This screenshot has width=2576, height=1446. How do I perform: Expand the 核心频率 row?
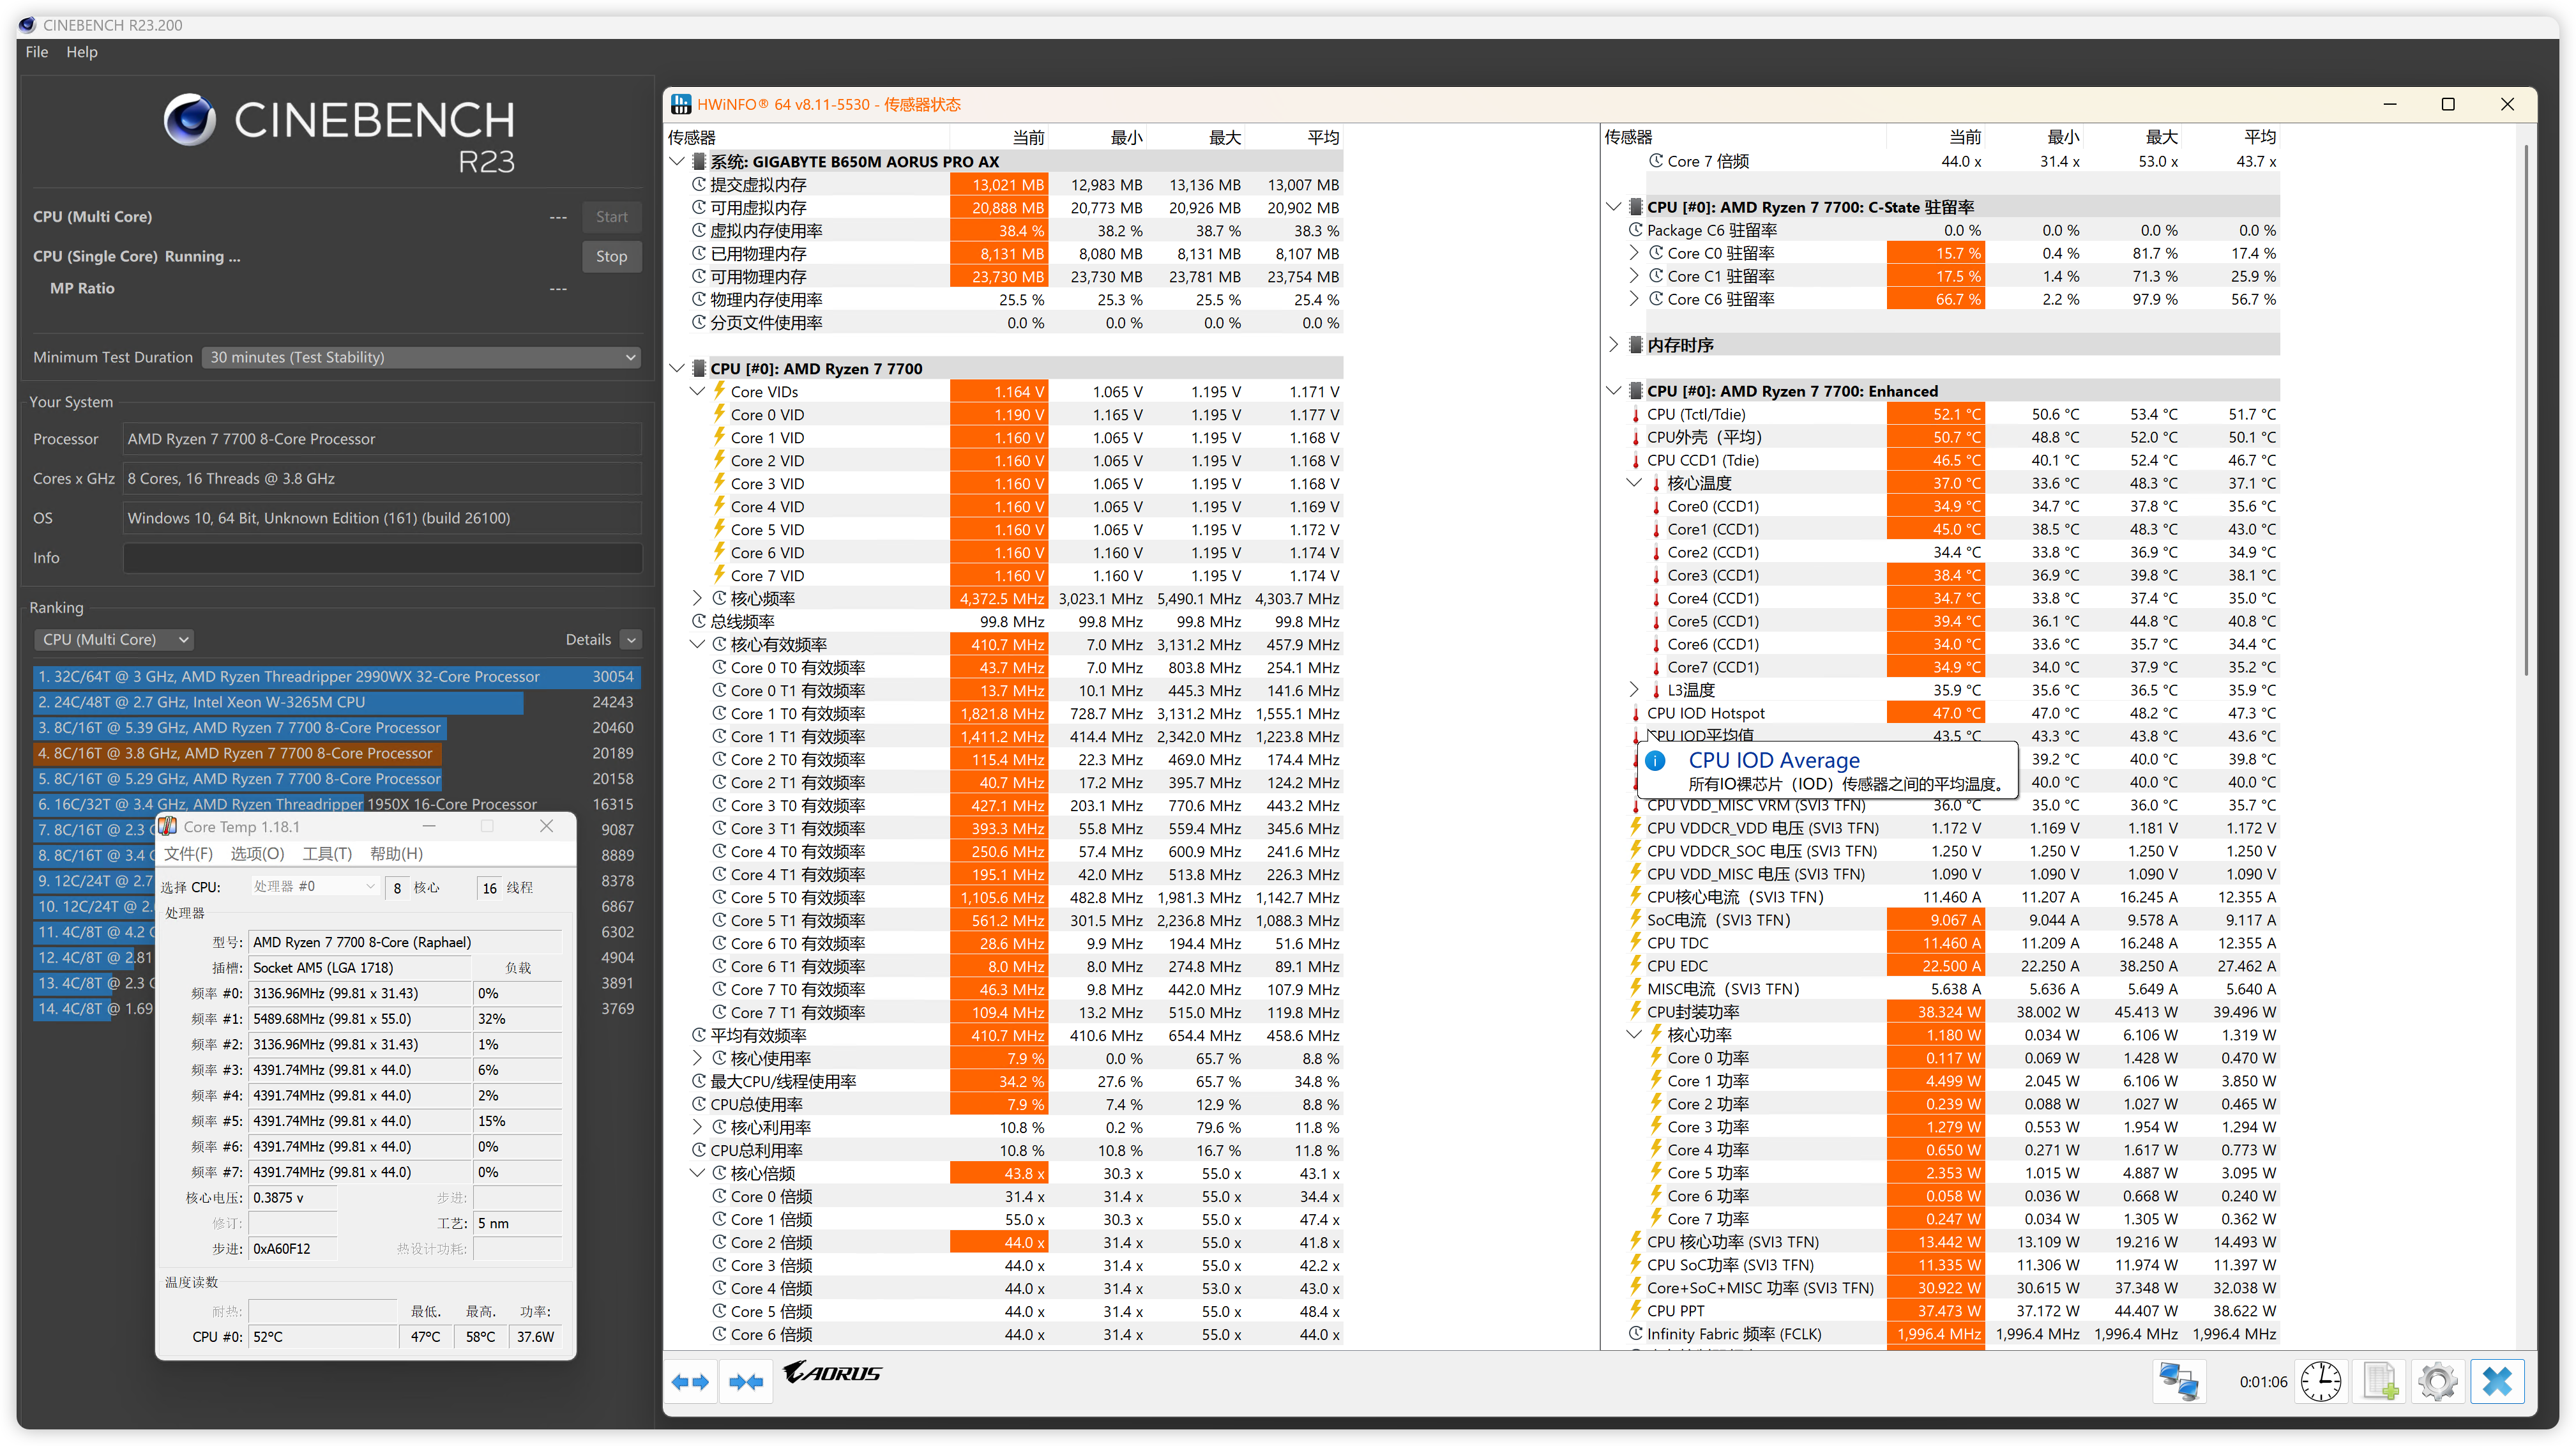698,599
